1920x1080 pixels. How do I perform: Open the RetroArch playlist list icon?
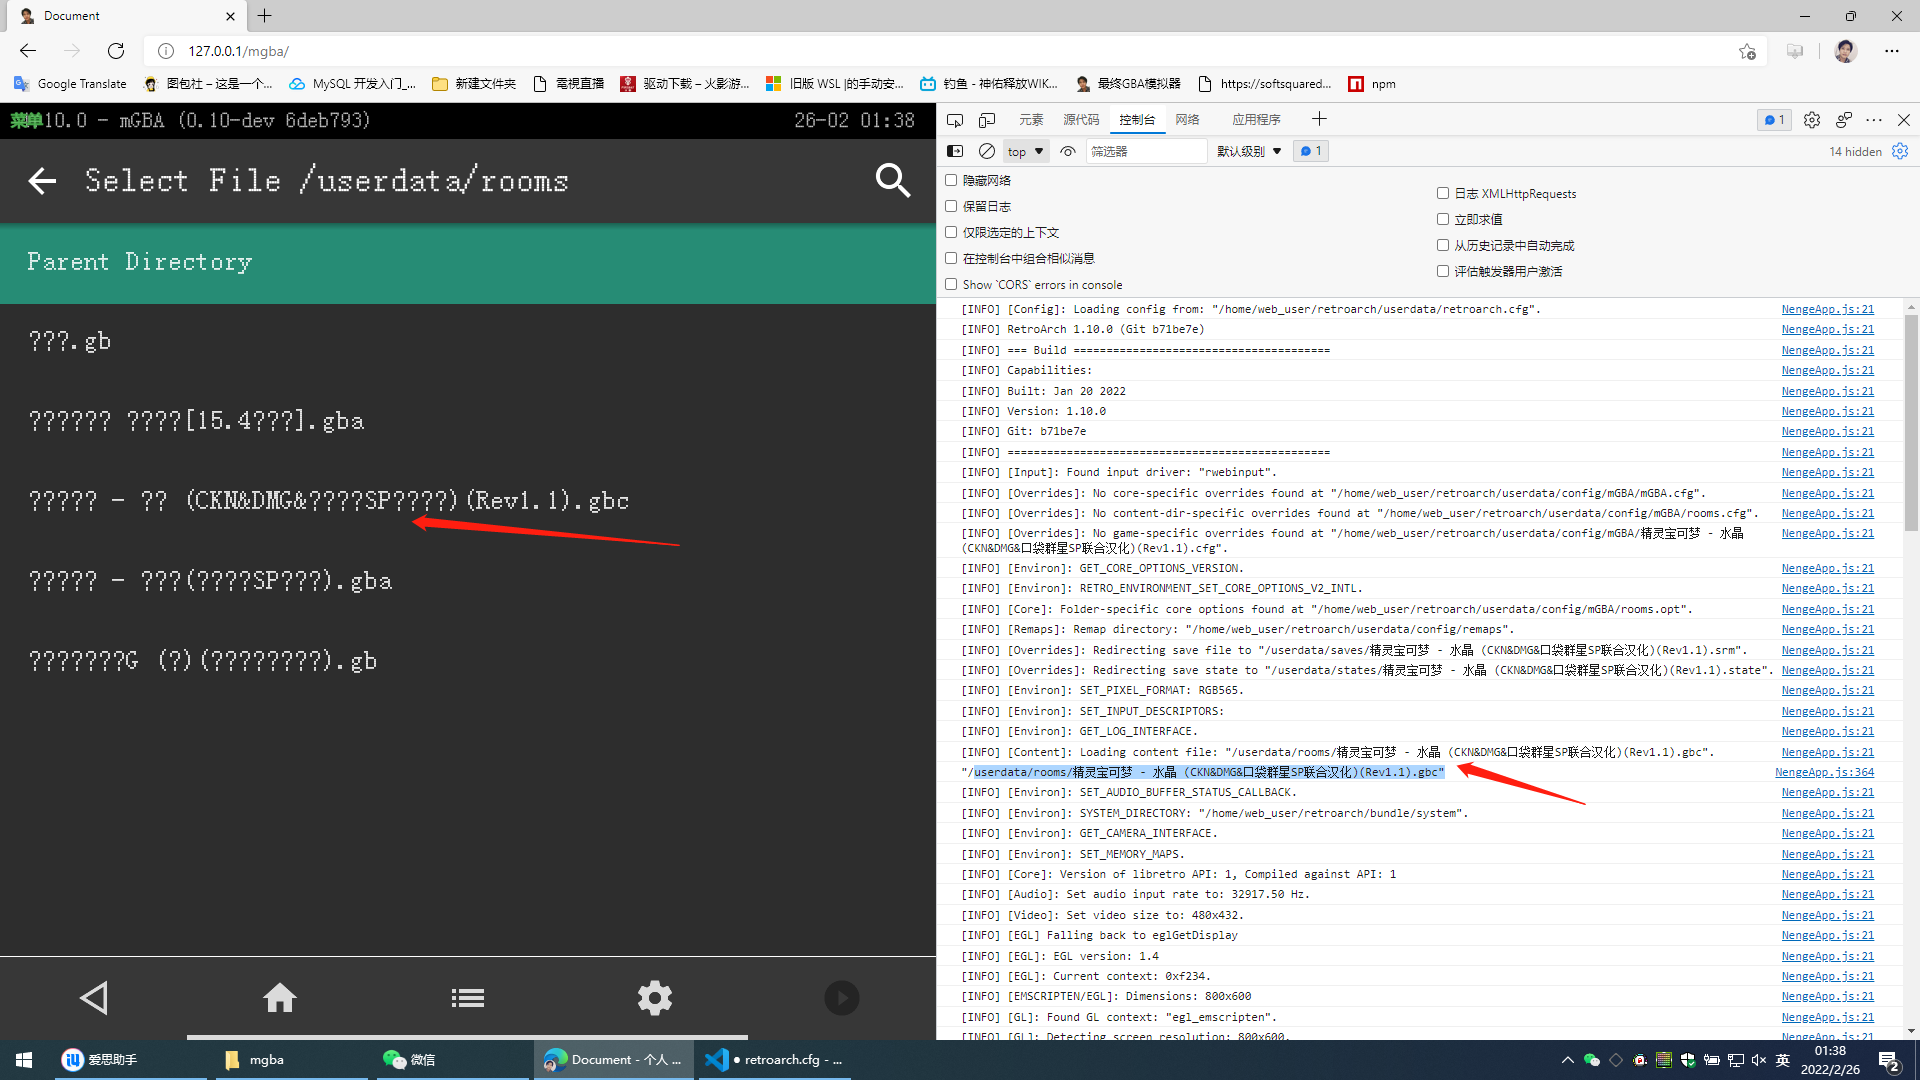467,997
